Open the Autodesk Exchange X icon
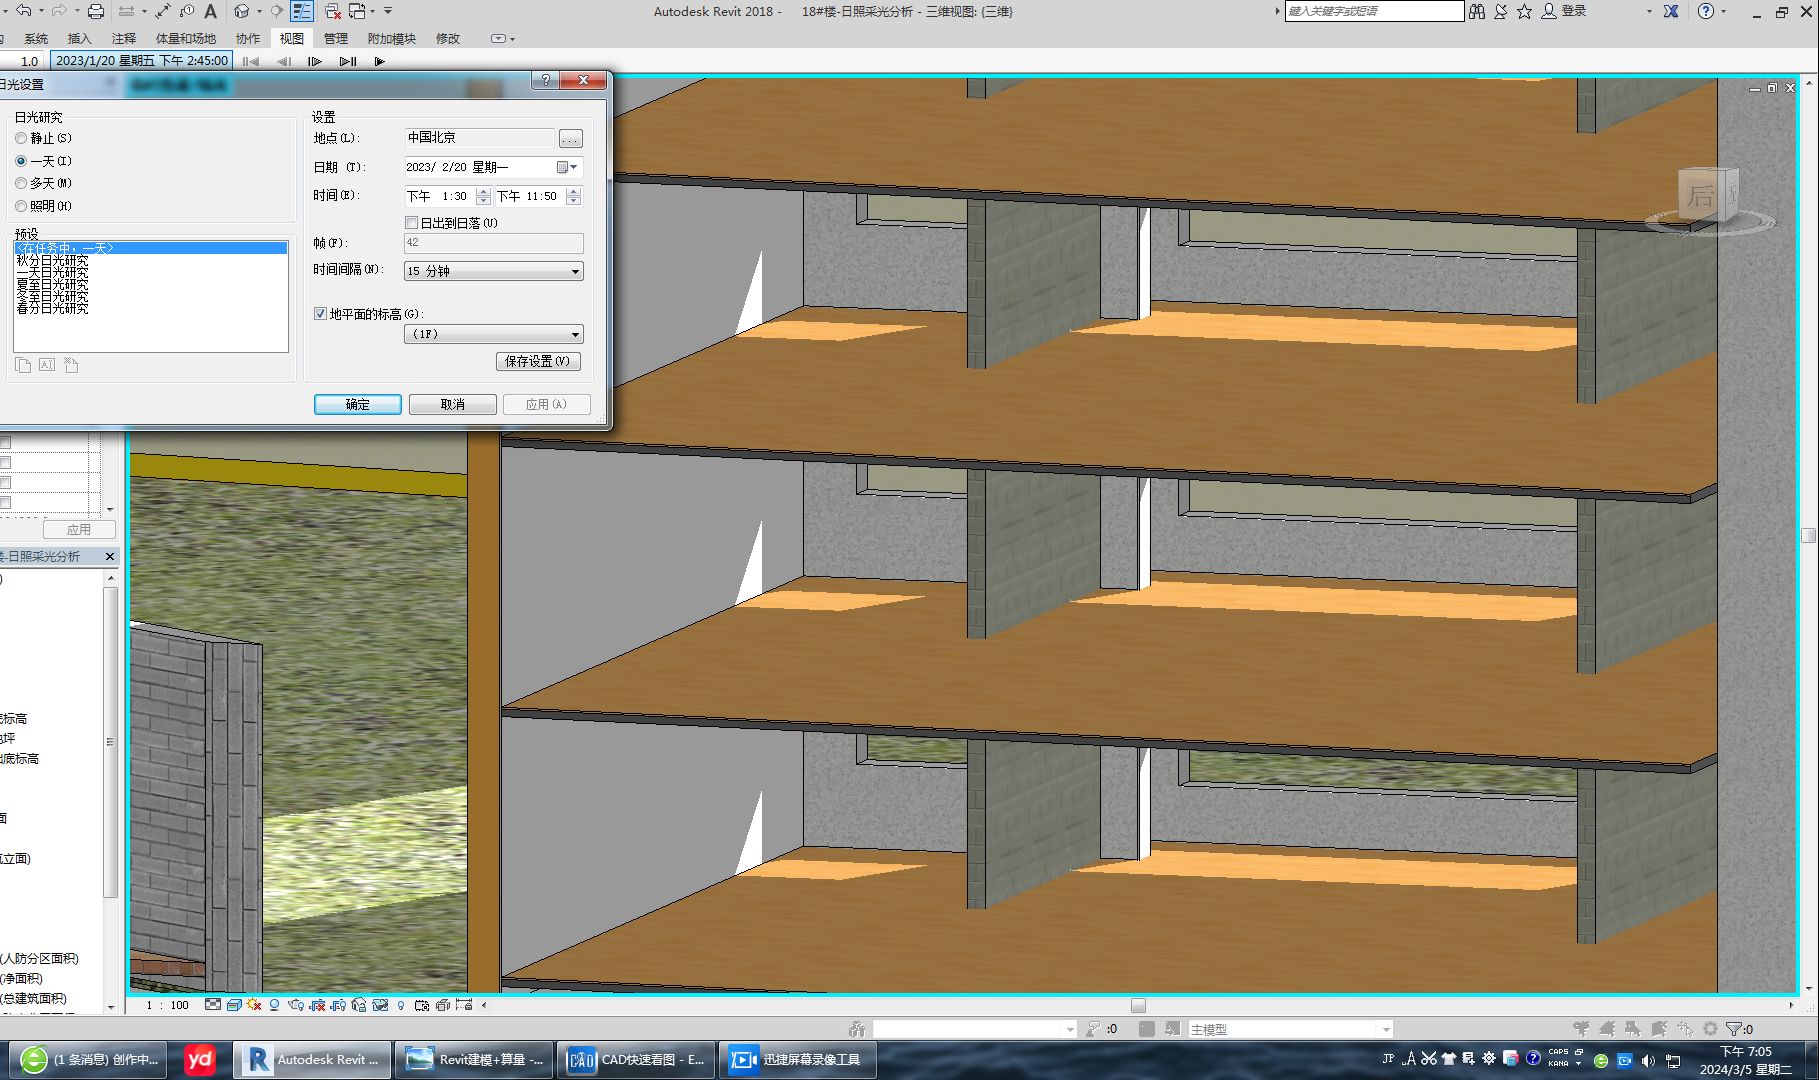This screenshot has width=1819, height=1080. [1671, 11]
